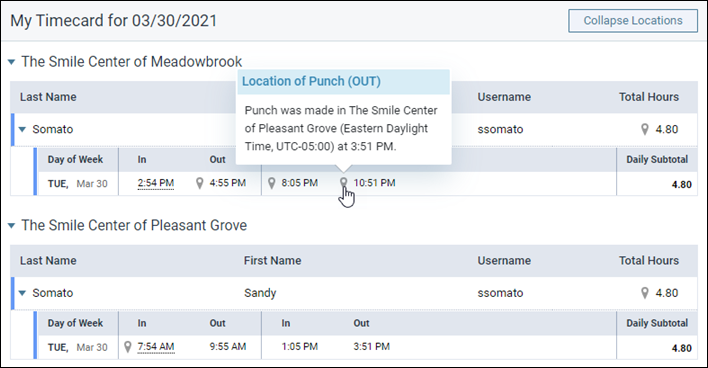Click Last Name column header in Meadowbrook table

coord(48,97)
